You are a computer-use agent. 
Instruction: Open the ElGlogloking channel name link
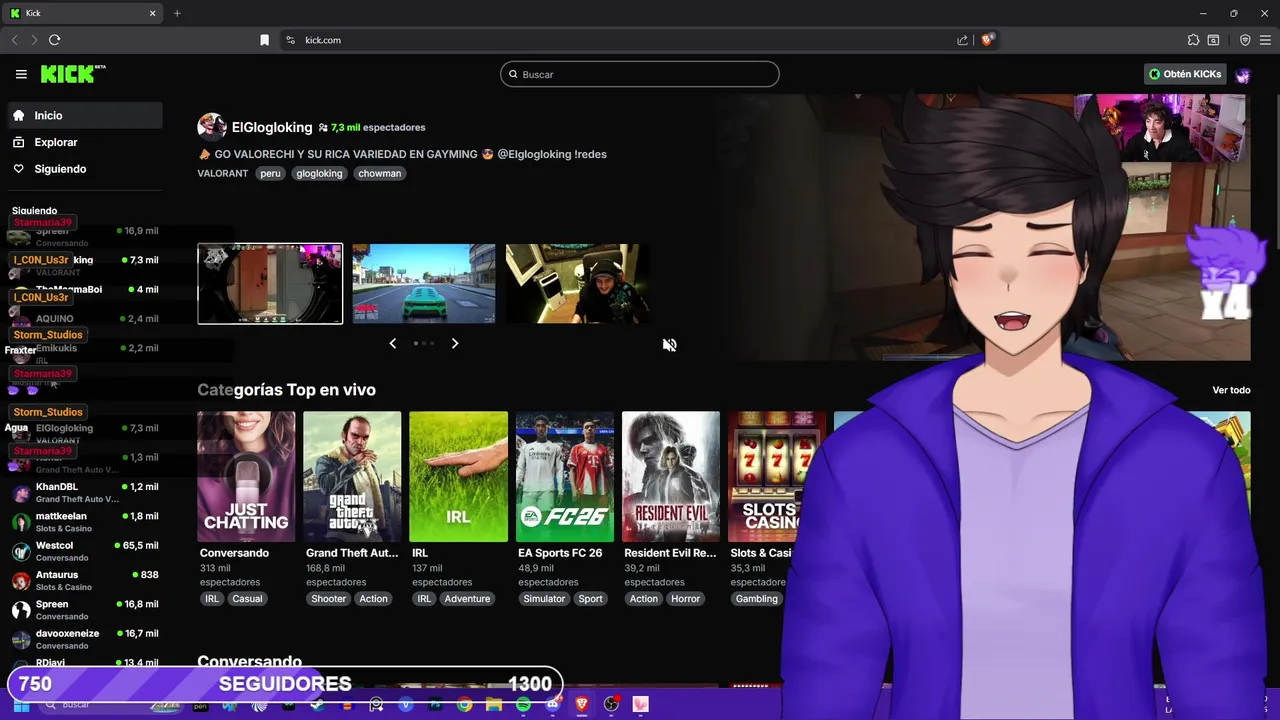[x=272, y=127]
